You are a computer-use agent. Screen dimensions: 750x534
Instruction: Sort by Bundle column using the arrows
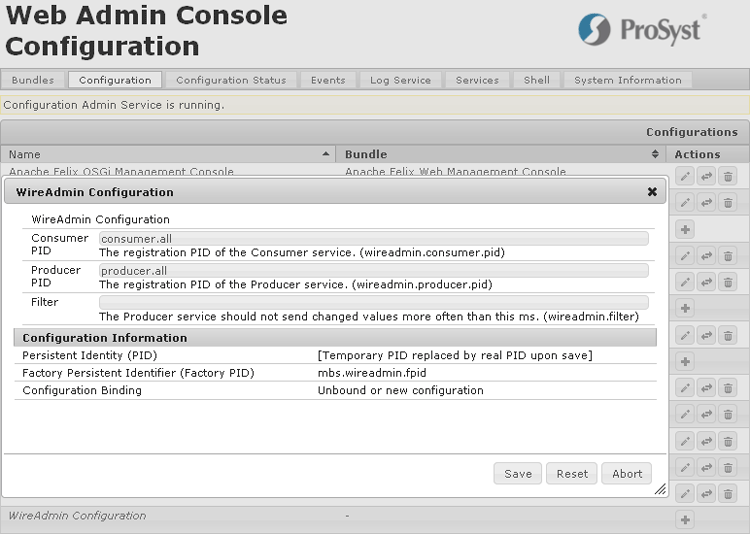point(656,154)
